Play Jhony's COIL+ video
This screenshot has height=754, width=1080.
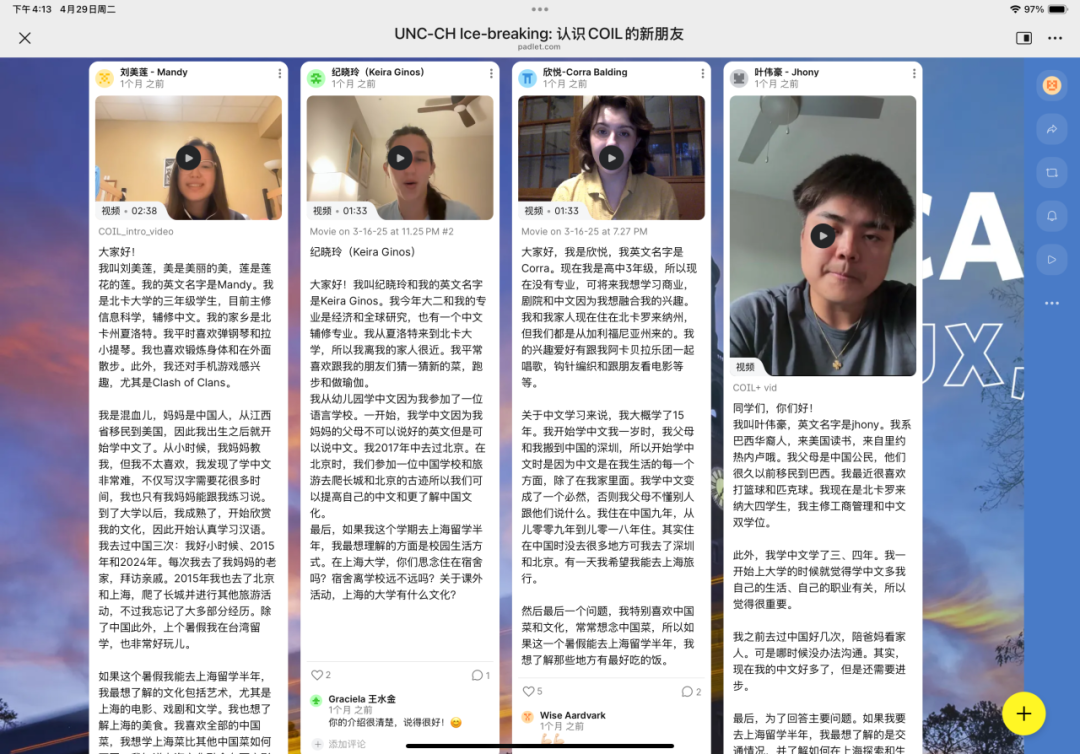click(822, 236)
